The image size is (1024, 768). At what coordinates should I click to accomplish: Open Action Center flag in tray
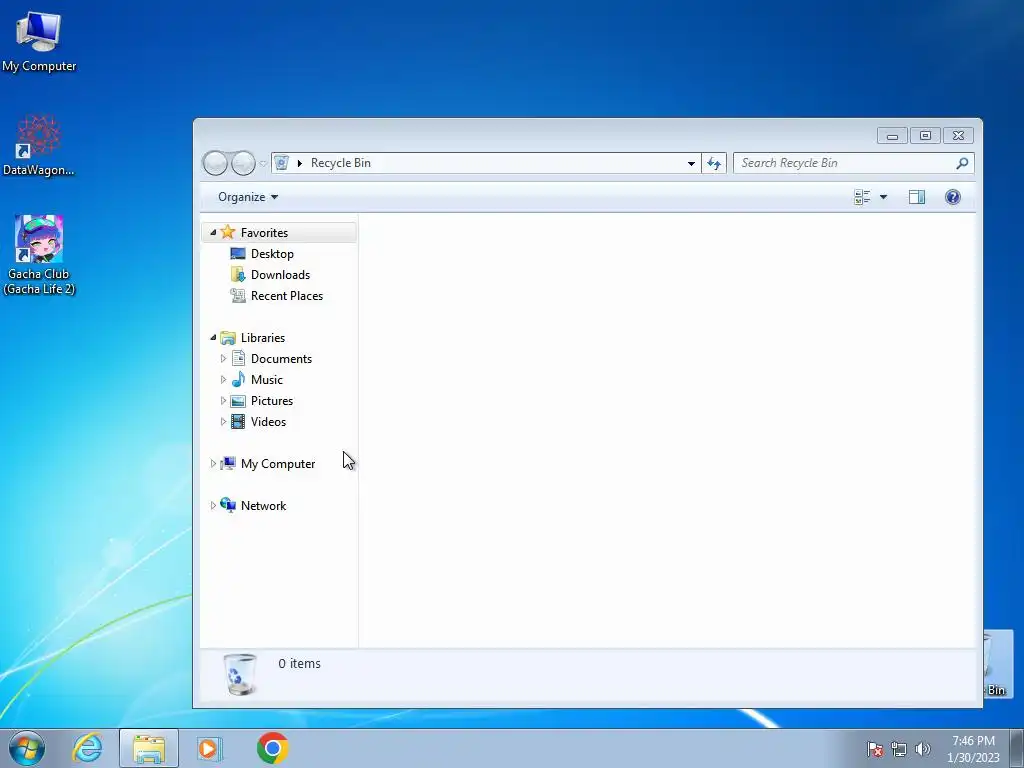tap(875, 750)
